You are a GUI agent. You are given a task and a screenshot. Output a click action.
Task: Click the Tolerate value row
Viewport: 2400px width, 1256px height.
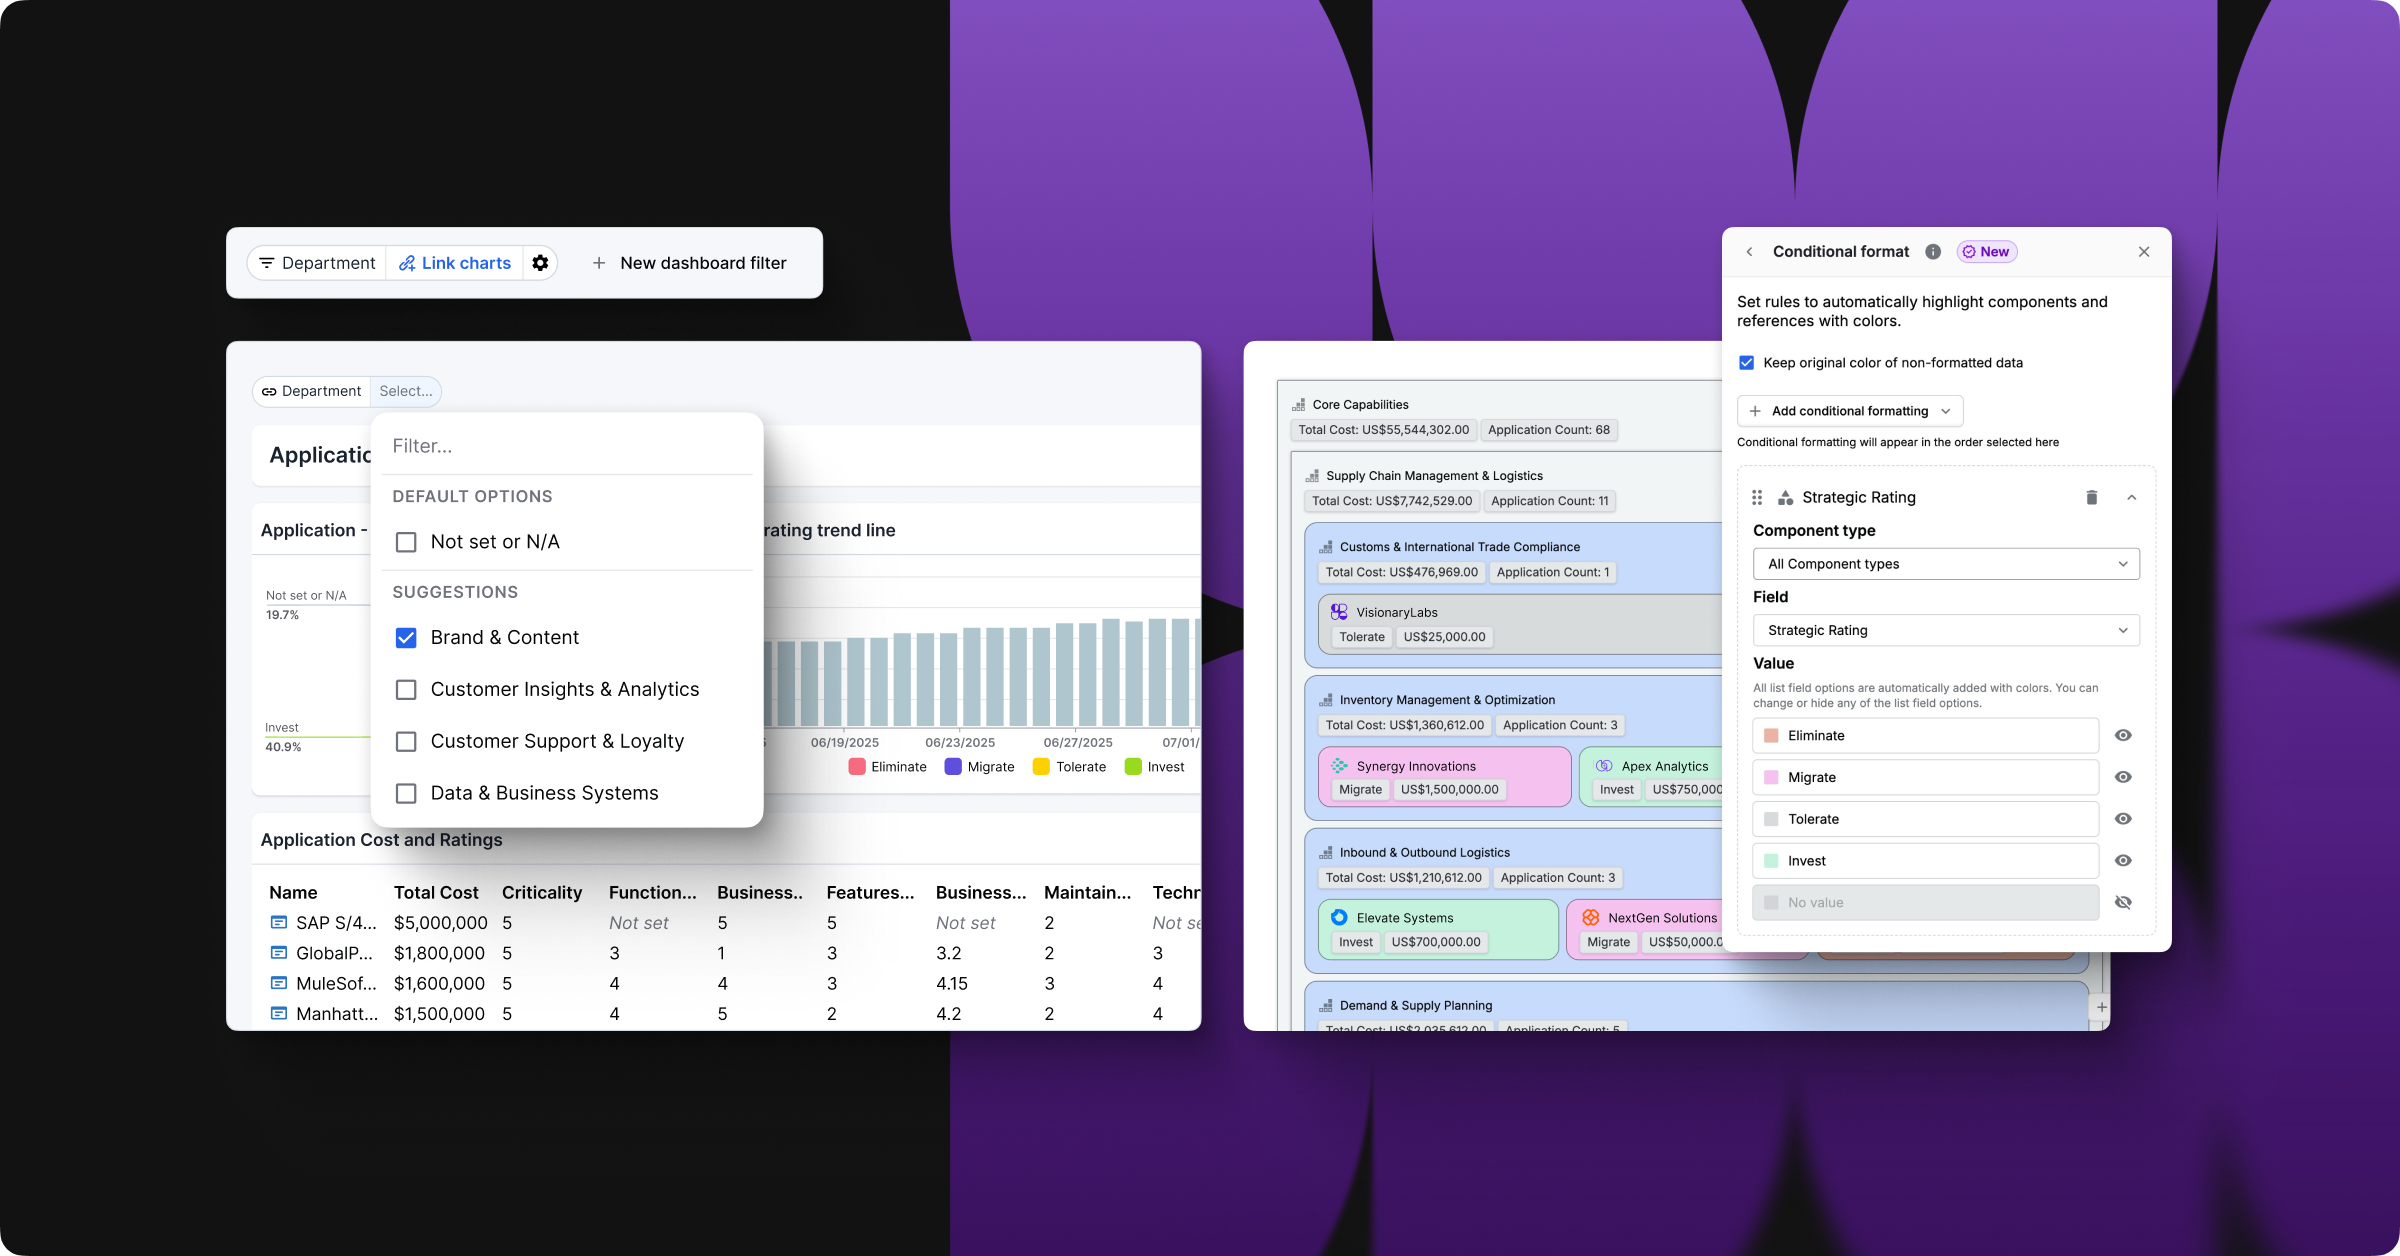pos(1925,819)
